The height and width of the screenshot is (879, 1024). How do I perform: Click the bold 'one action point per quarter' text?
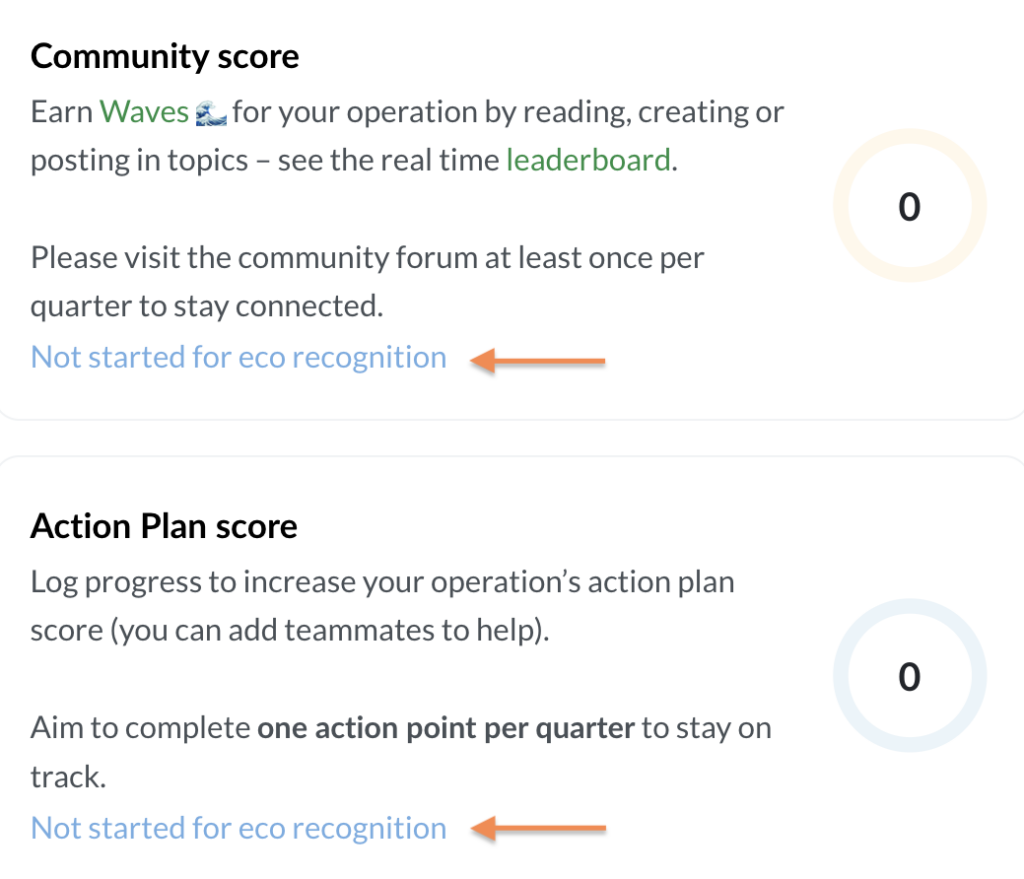pos(446,727)
